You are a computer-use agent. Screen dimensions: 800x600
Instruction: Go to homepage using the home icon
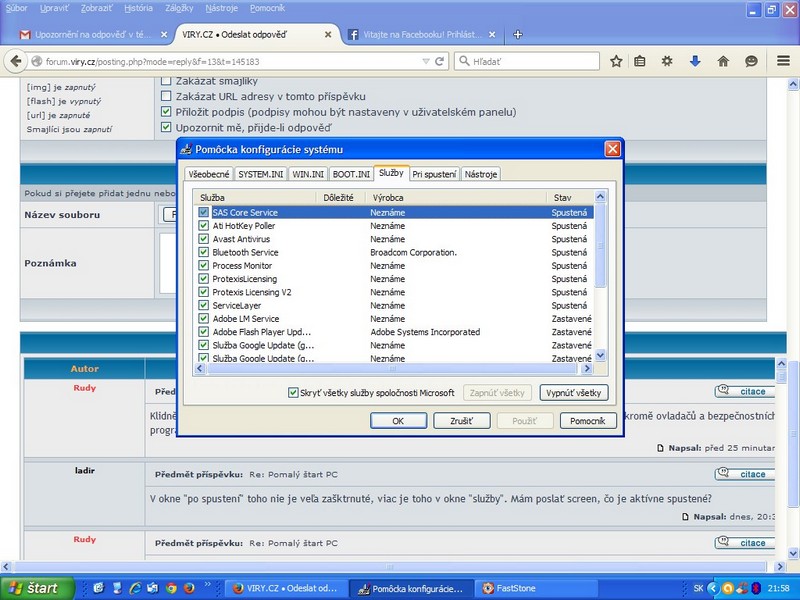(x=724, y=61)
